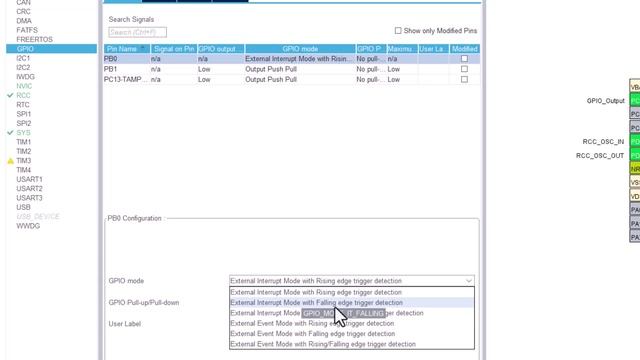The width and height of the screenshot is (640, 360).
Task: Select the PB1 pin row
Action: [x=291, y=69]
